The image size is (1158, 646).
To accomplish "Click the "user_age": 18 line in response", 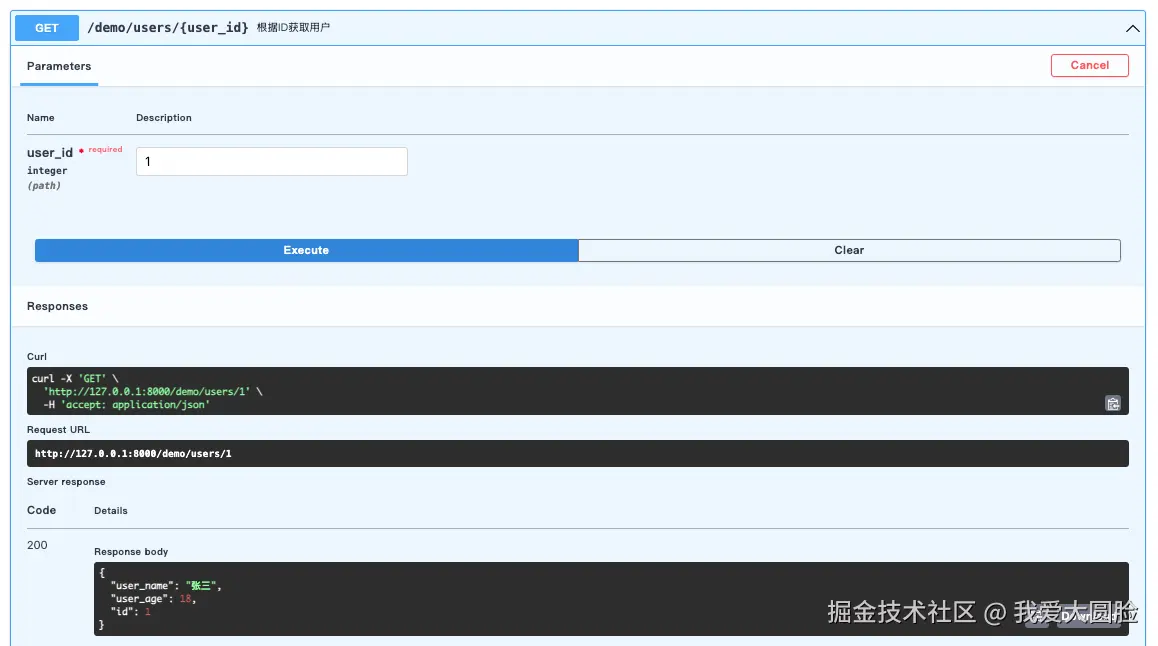I will pyautogui.click(x=153, y=599).
